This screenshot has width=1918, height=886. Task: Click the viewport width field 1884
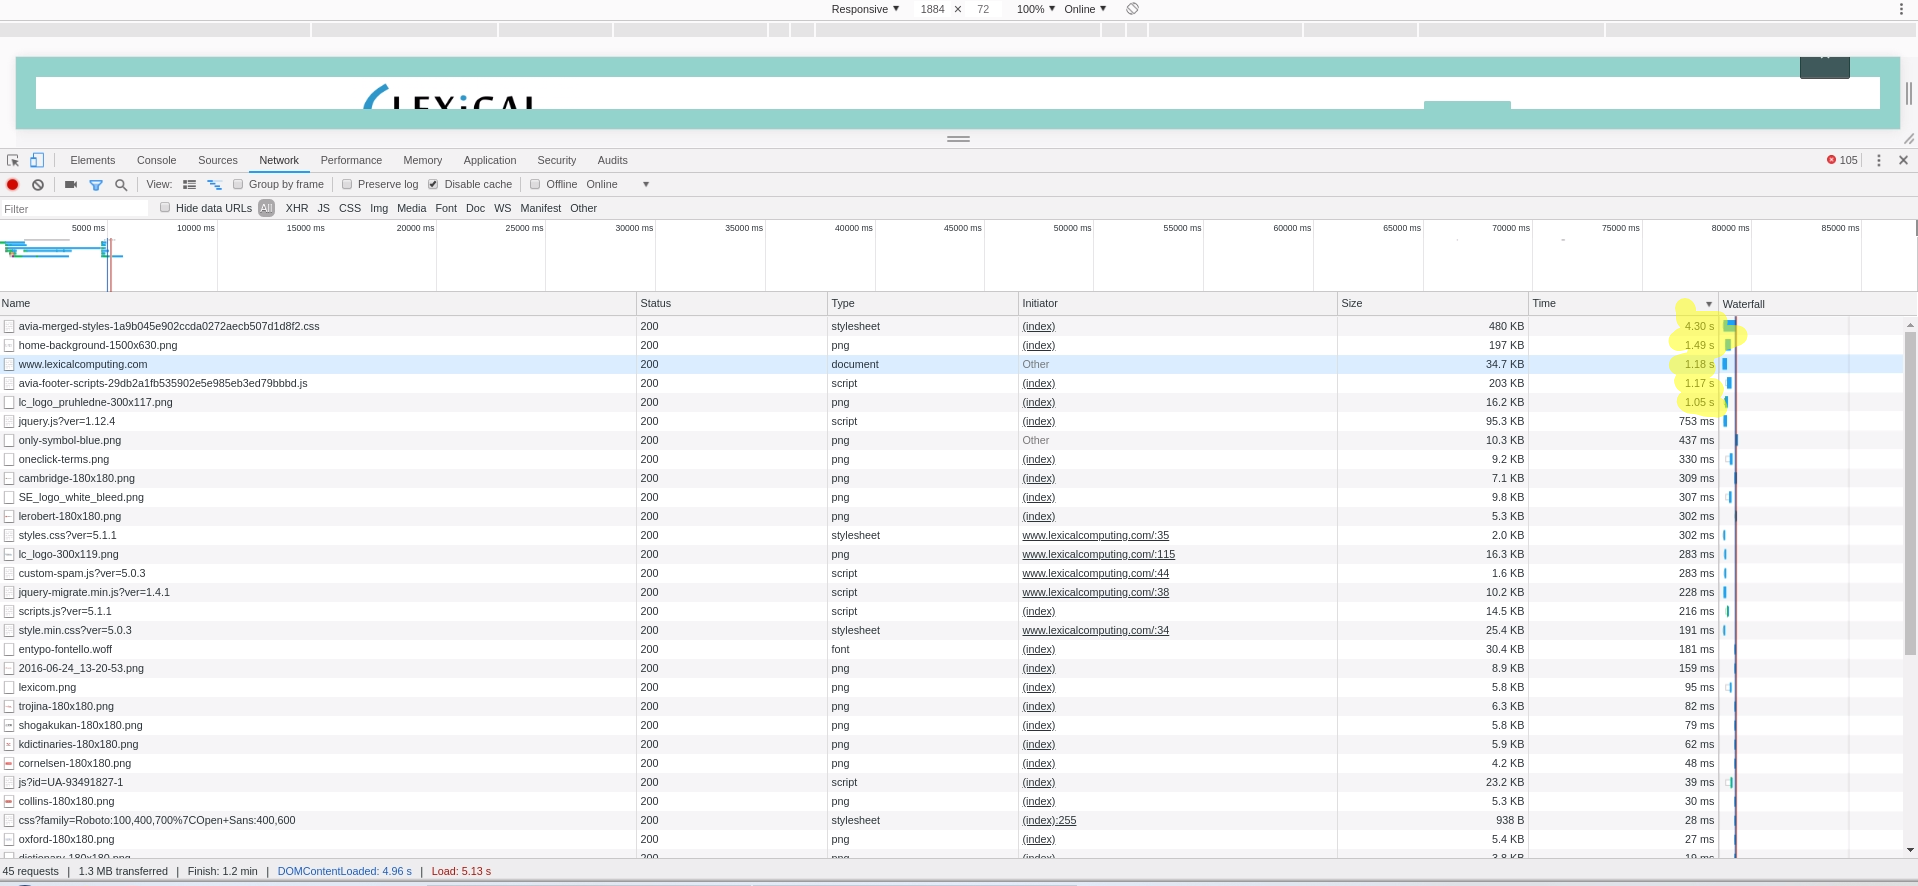[932, 9]
